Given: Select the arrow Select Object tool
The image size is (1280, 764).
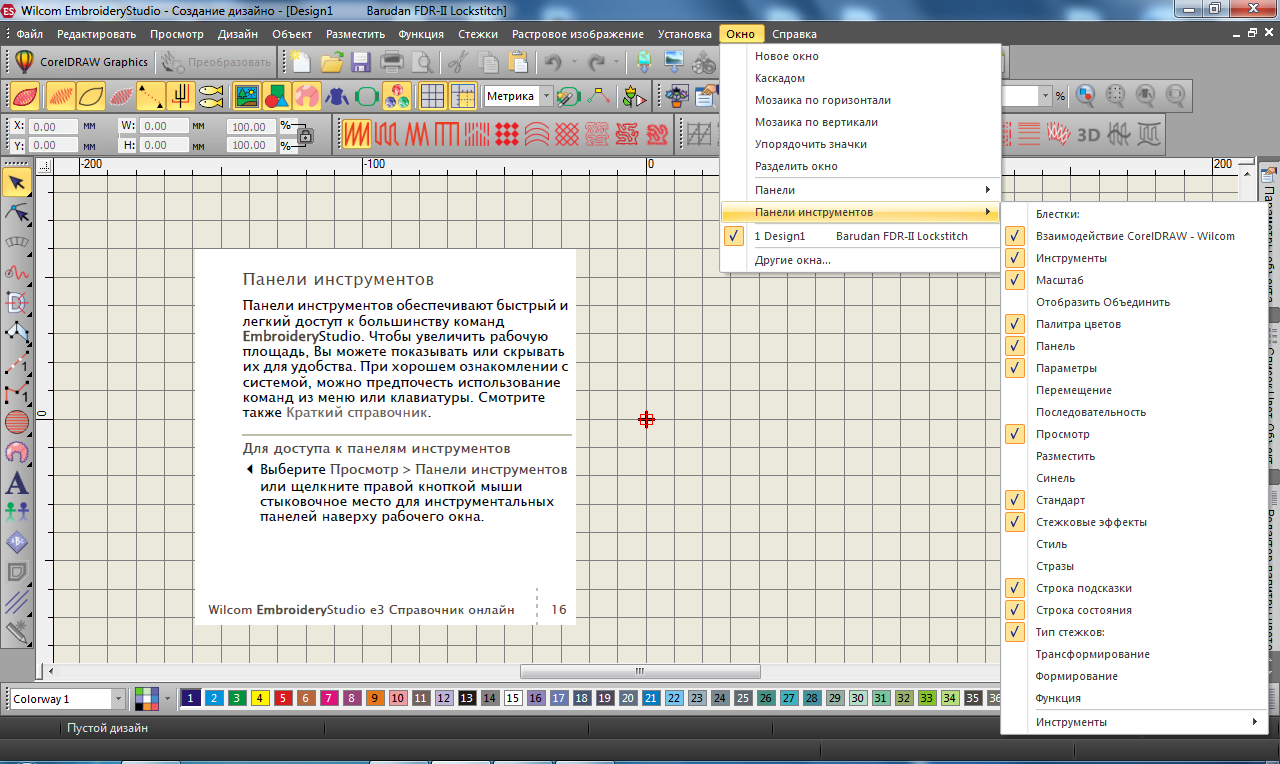Looking at the screenshot, I should [x=17, y=182].
